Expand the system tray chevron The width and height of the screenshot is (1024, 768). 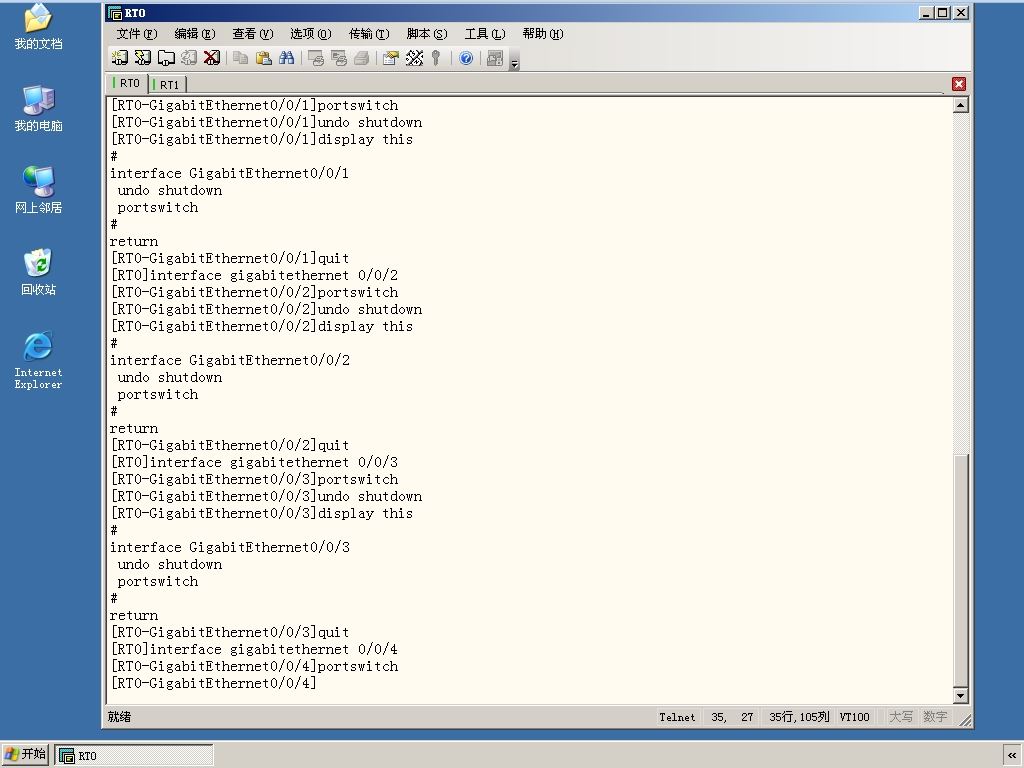point(1012,756)
